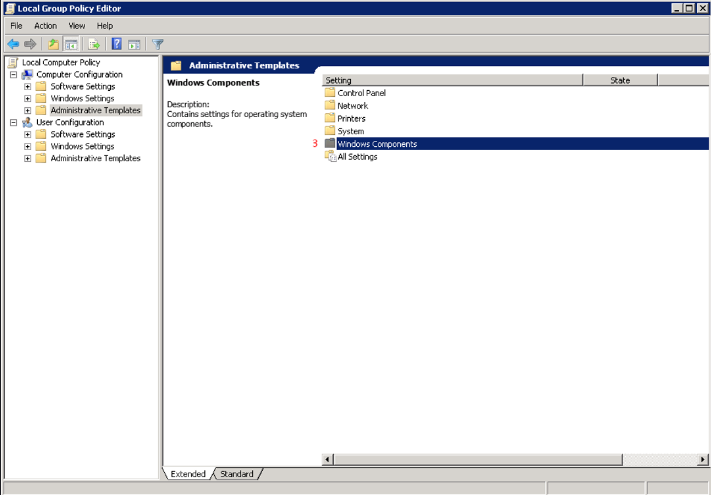
Task: Click the horizontal scrollbar right arrow
Action: [x=703, y=459]
